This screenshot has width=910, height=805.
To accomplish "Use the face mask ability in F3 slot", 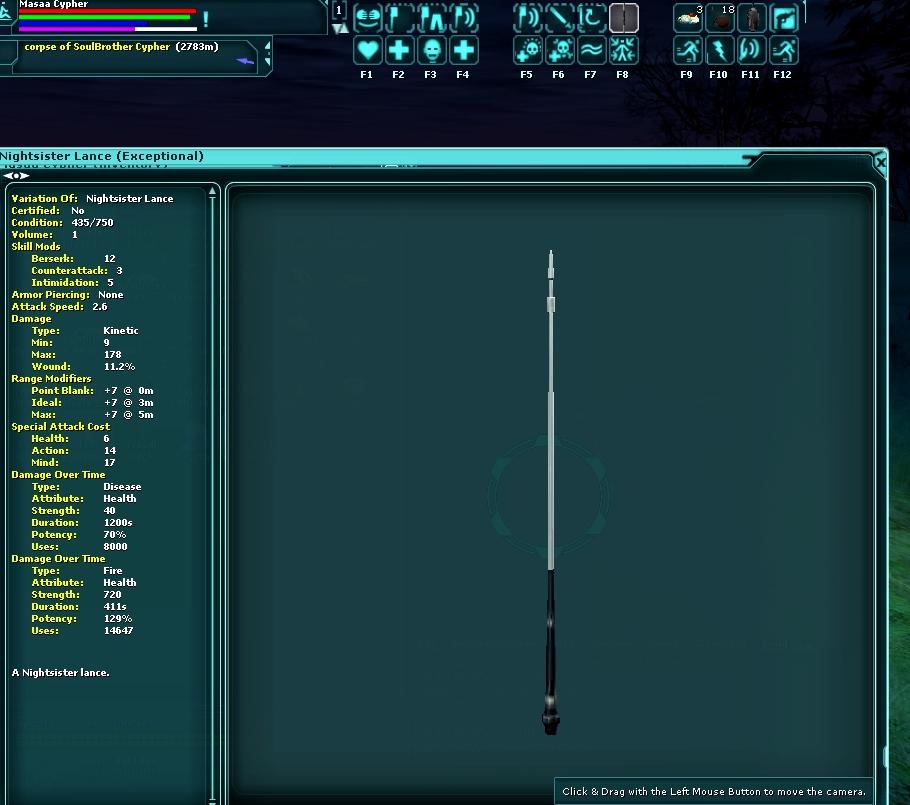I will [431, 50].
